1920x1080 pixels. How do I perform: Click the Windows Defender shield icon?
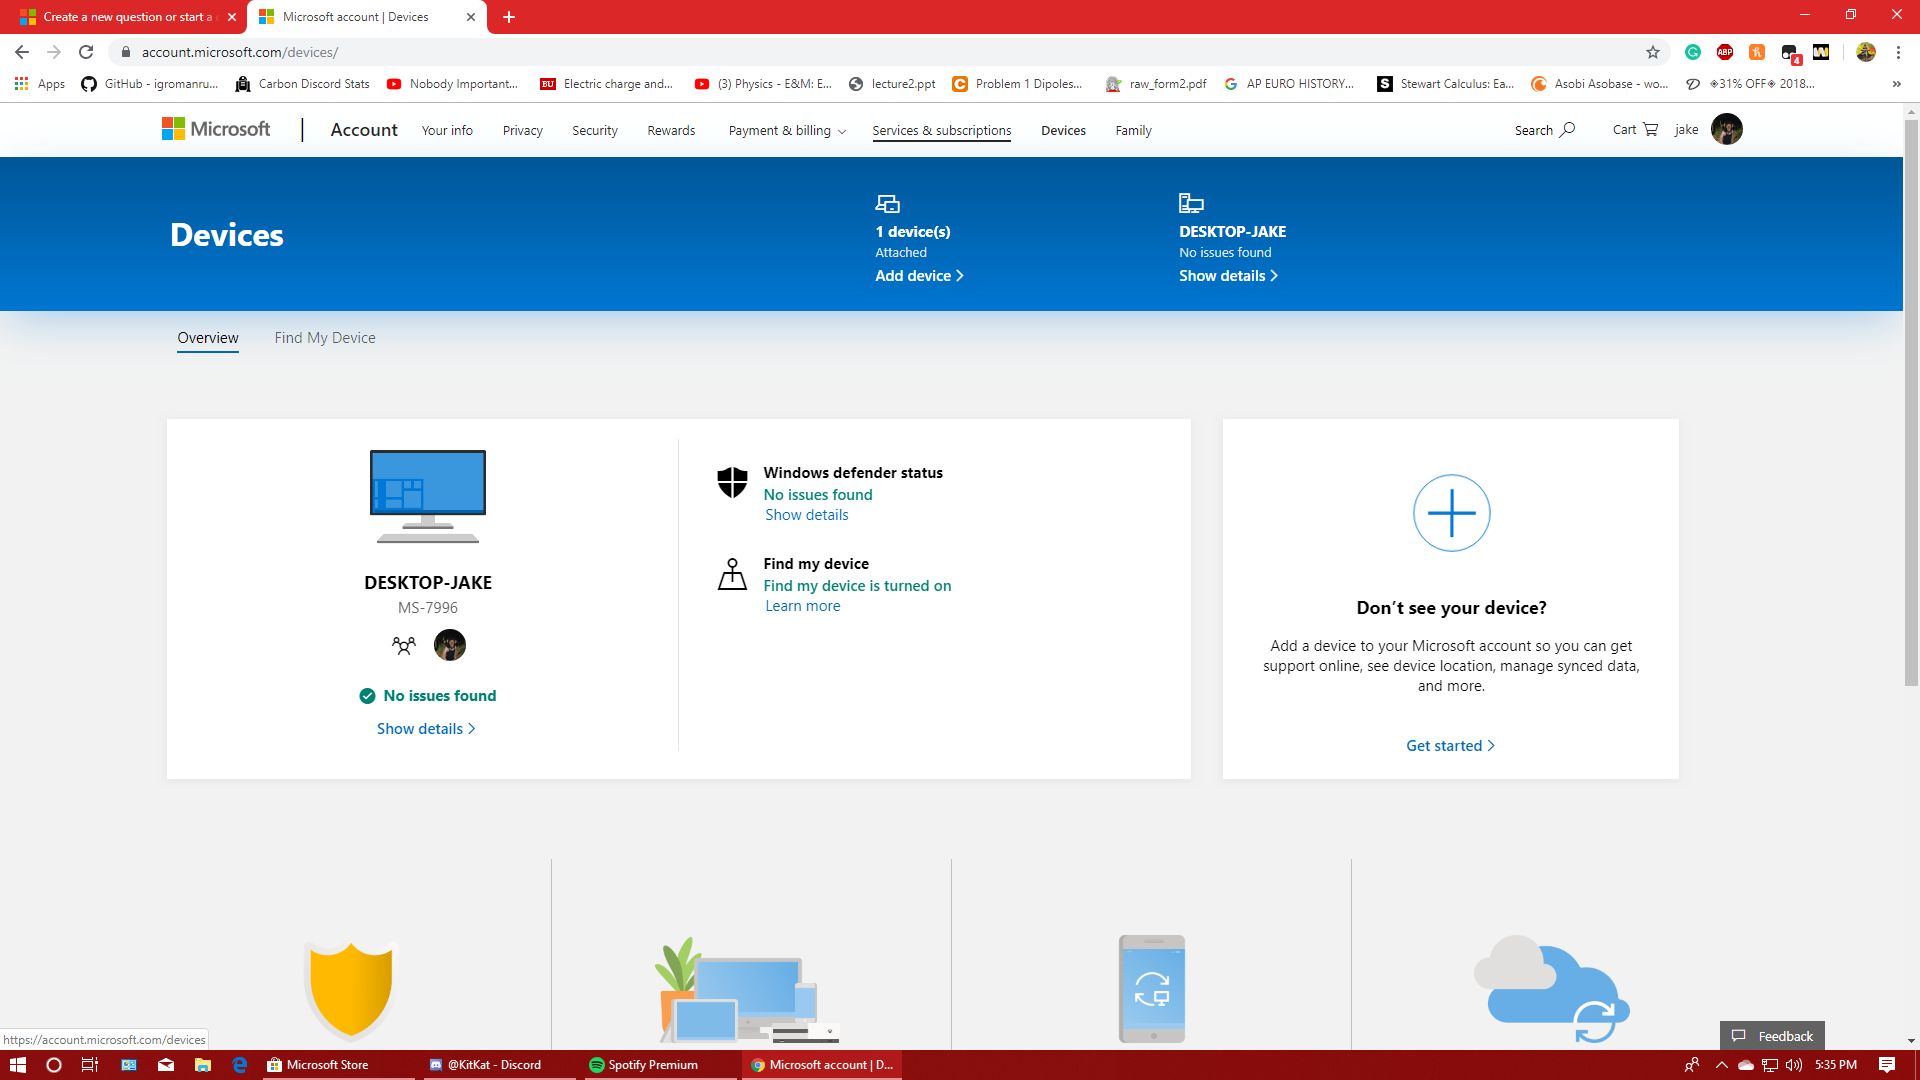pyautogui.click(x=733, y=482)
